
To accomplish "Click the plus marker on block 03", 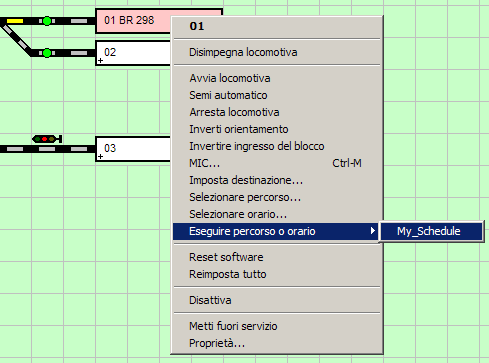I will point(100,156).
